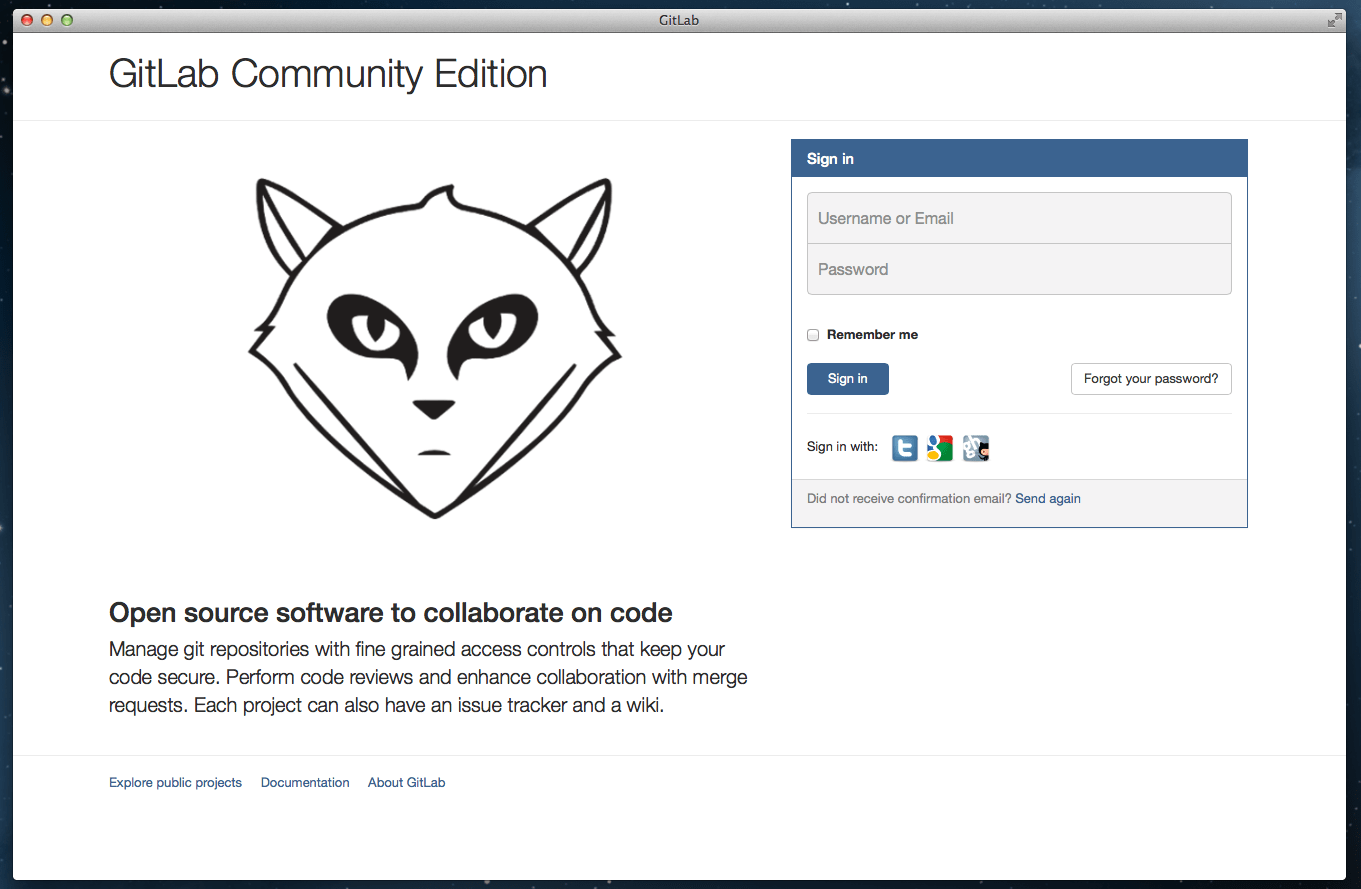Click the Open source software heading text
This screenshot has width=1361, height=889.
click(390, 612)
